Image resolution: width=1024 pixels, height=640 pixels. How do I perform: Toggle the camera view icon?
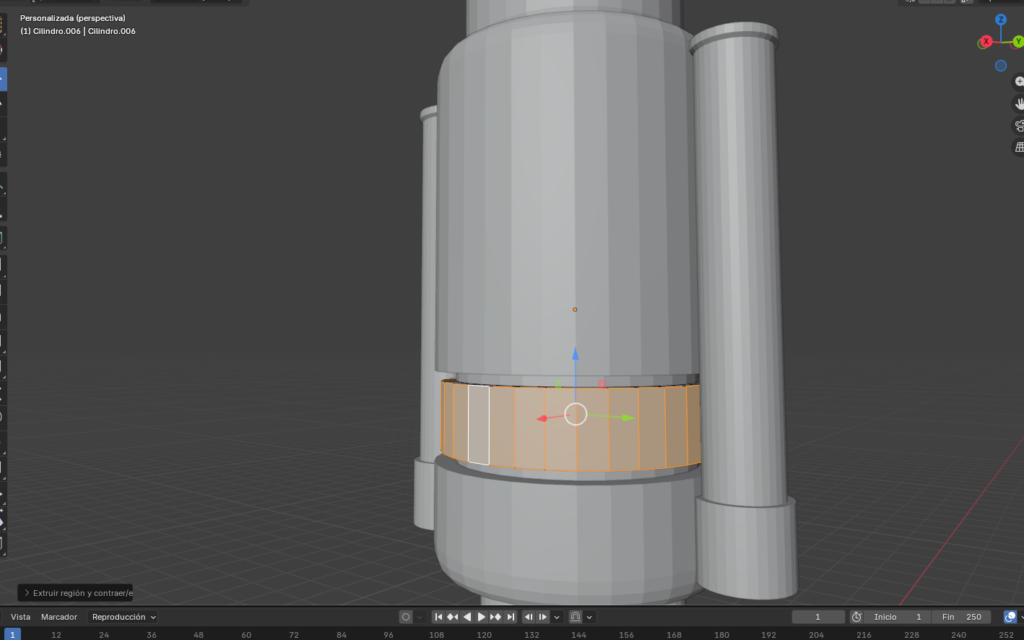click(x=1019, y=125)
